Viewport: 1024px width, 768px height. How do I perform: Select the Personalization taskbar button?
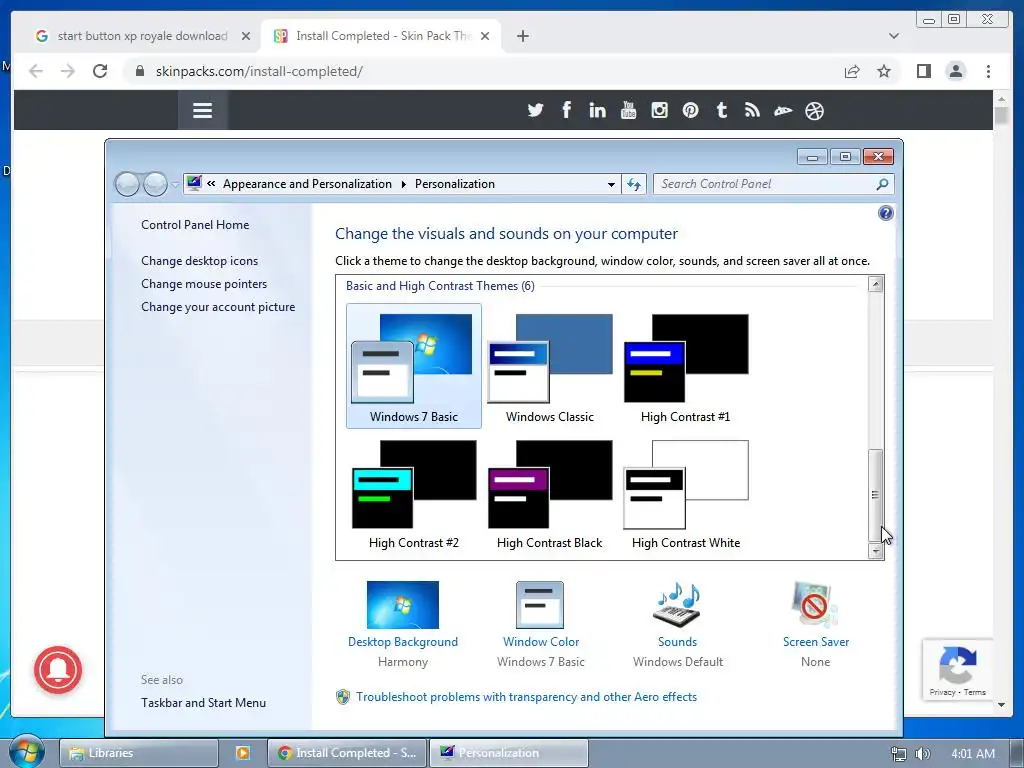pos(509,753)
